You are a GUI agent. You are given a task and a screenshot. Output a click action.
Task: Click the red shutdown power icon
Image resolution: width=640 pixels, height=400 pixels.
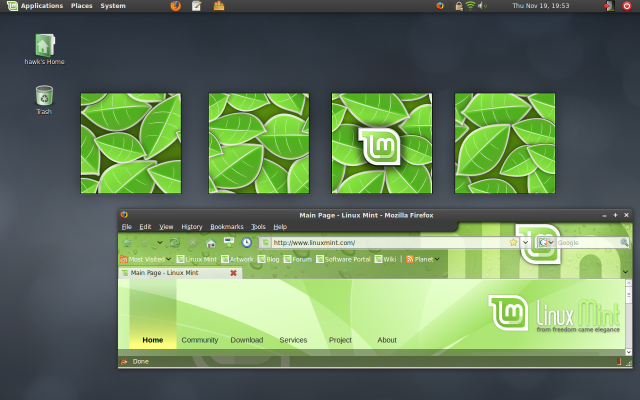[x=627, y=6]
